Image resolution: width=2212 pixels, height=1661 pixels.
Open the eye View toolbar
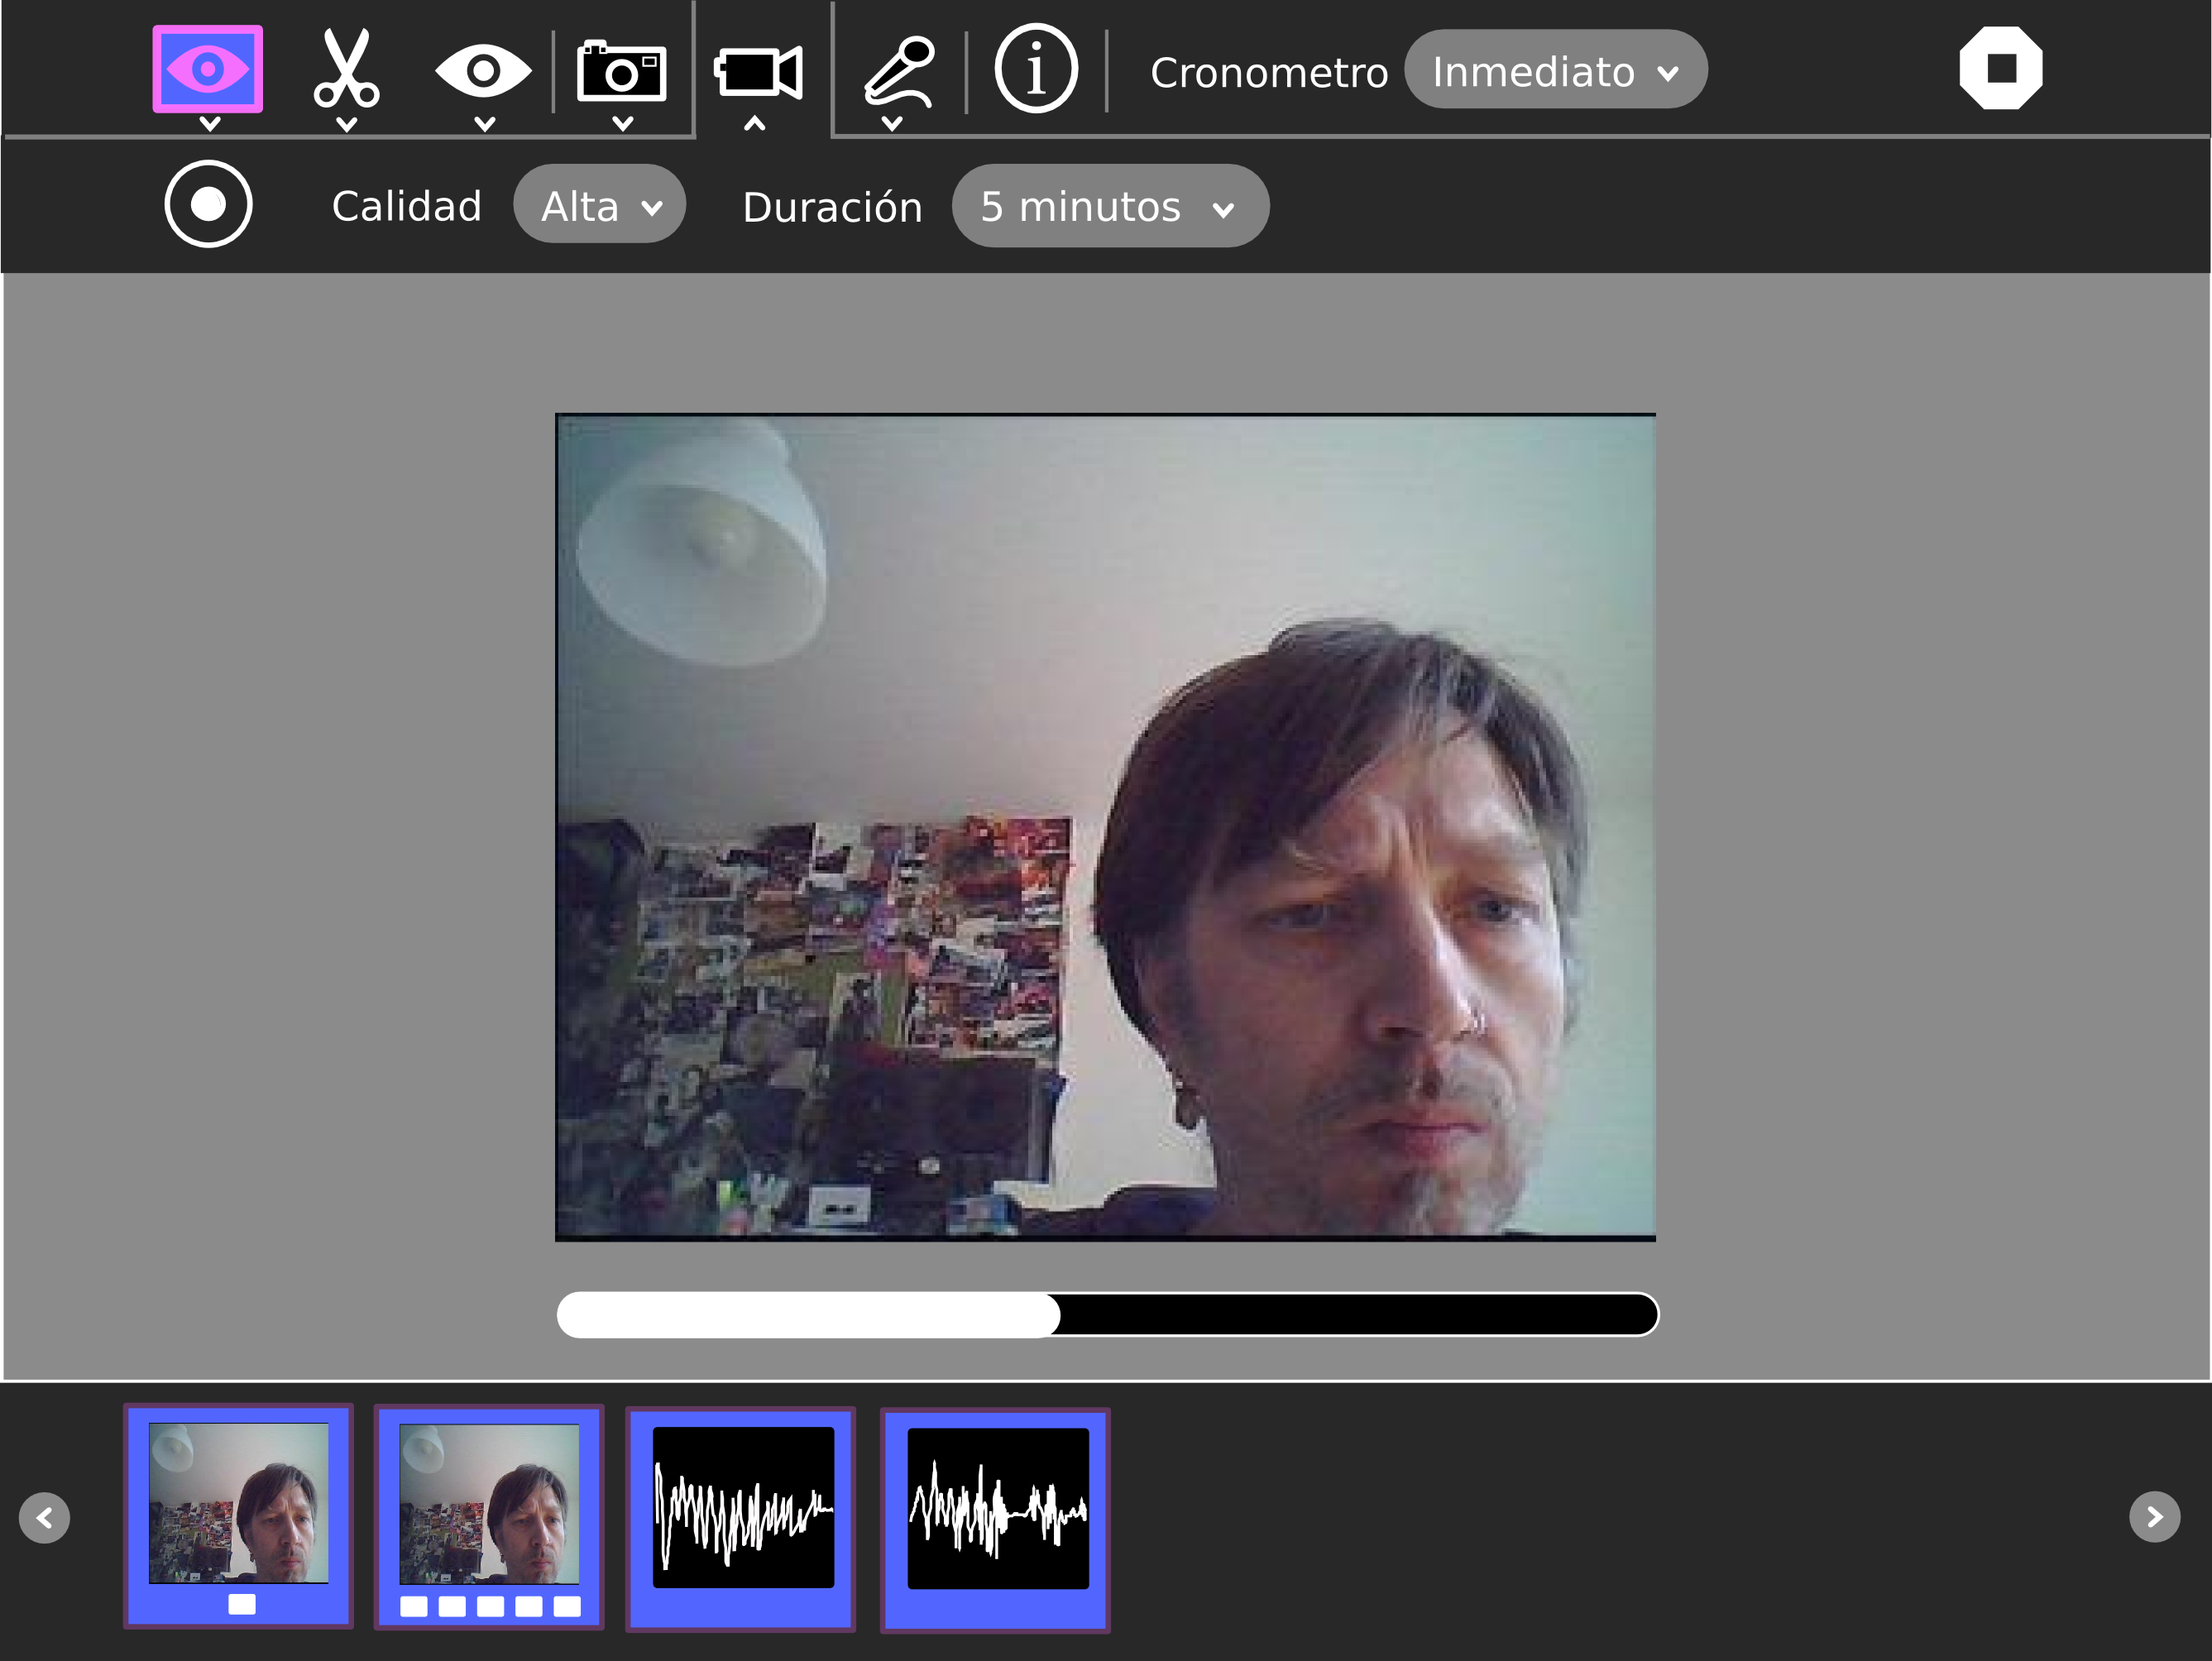[483, 71]
